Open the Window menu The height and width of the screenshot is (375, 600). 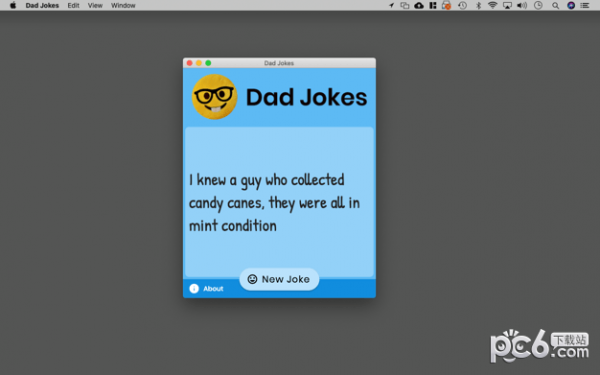[x=123, y=5]
